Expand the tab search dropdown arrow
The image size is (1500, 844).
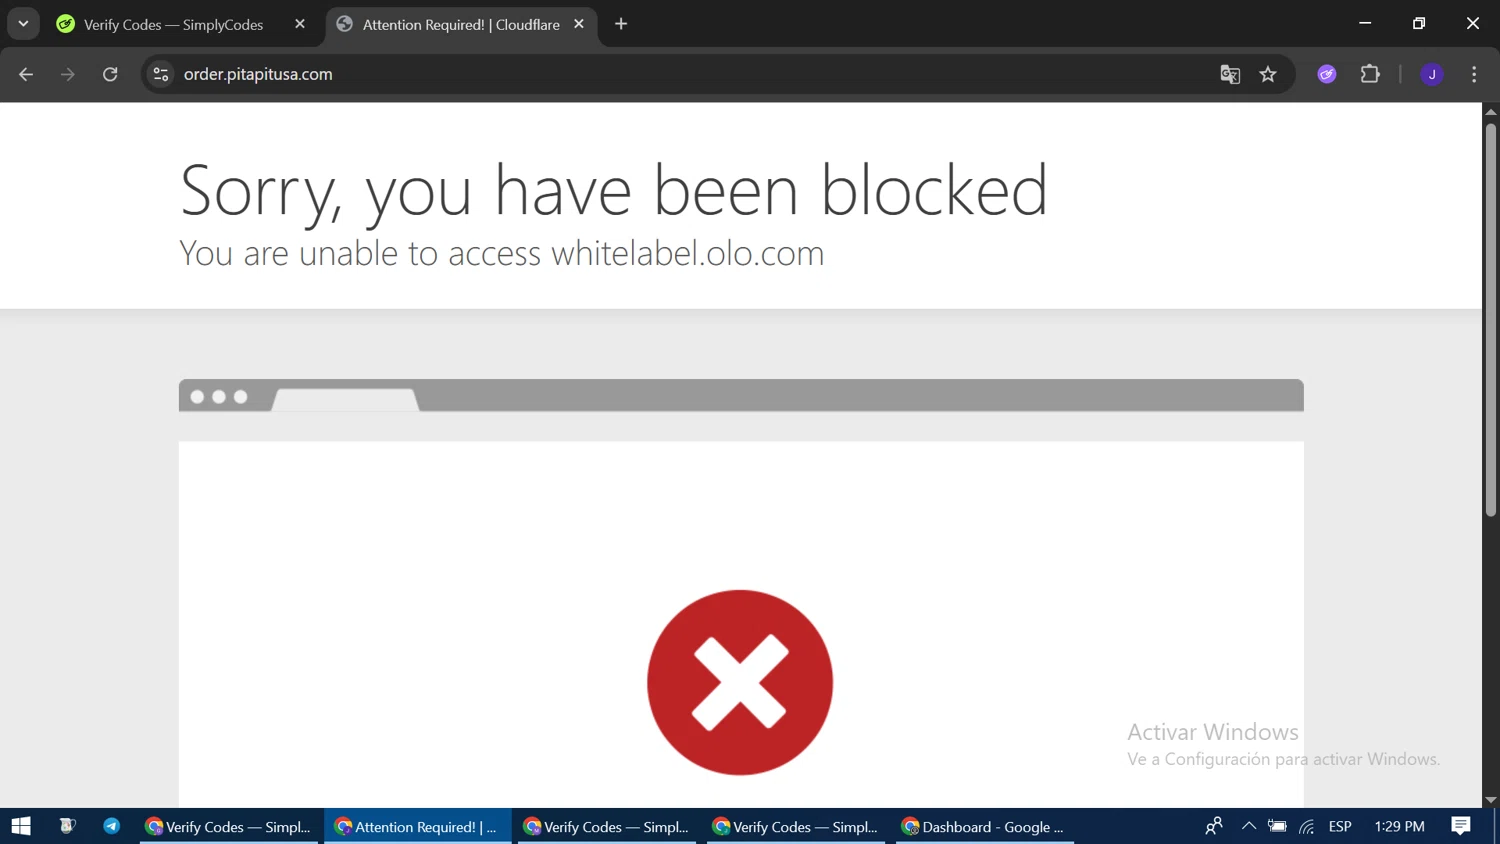click(23, 24)
